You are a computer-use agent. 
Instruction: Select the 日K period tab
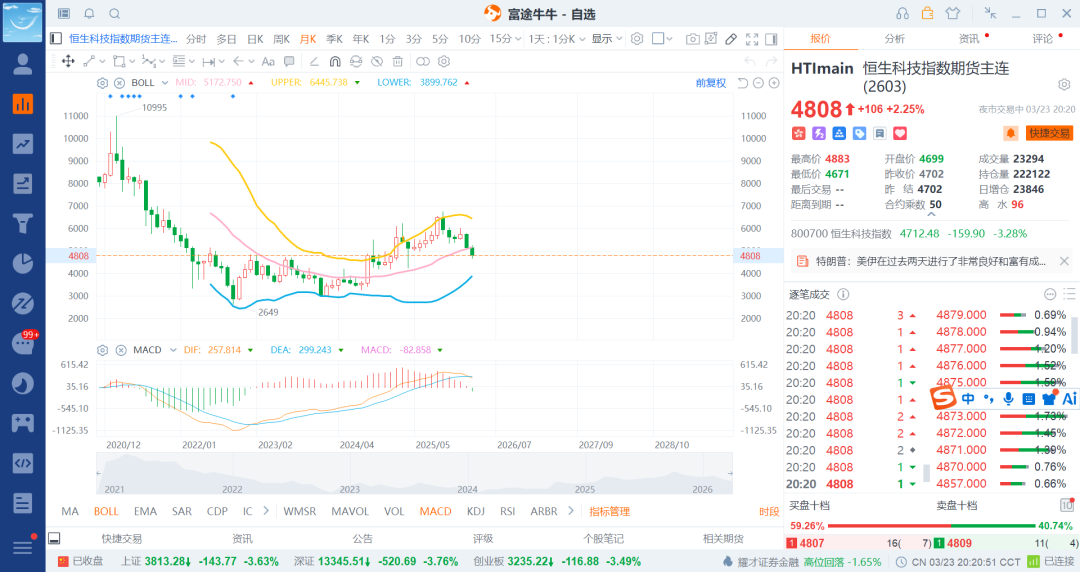(255, 39)
